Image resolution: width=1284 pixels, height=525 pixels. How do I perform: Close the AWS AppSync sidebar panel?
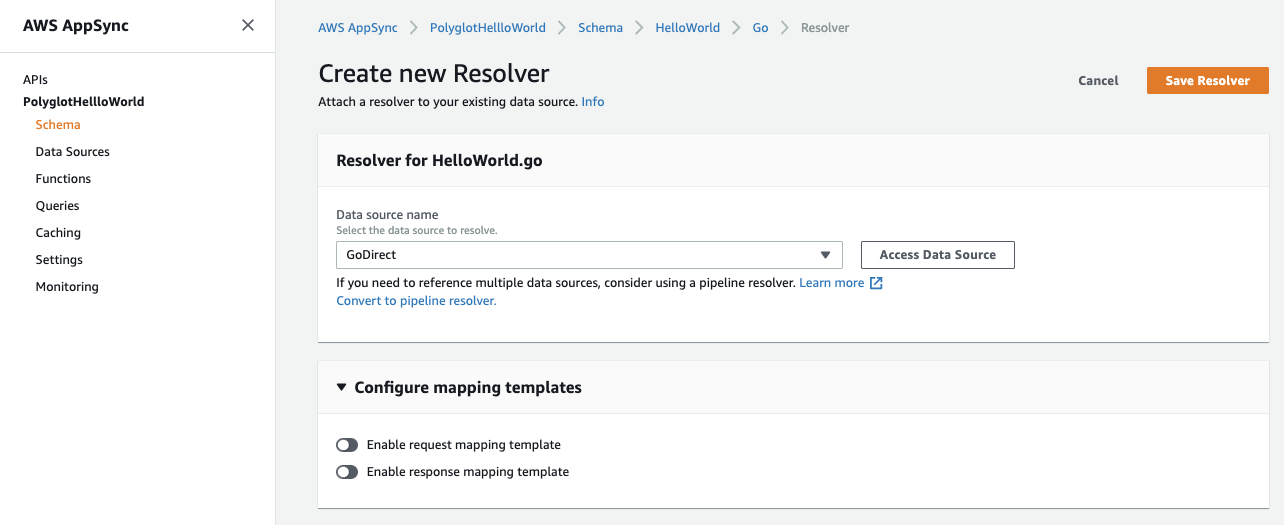tap(248, 25)
